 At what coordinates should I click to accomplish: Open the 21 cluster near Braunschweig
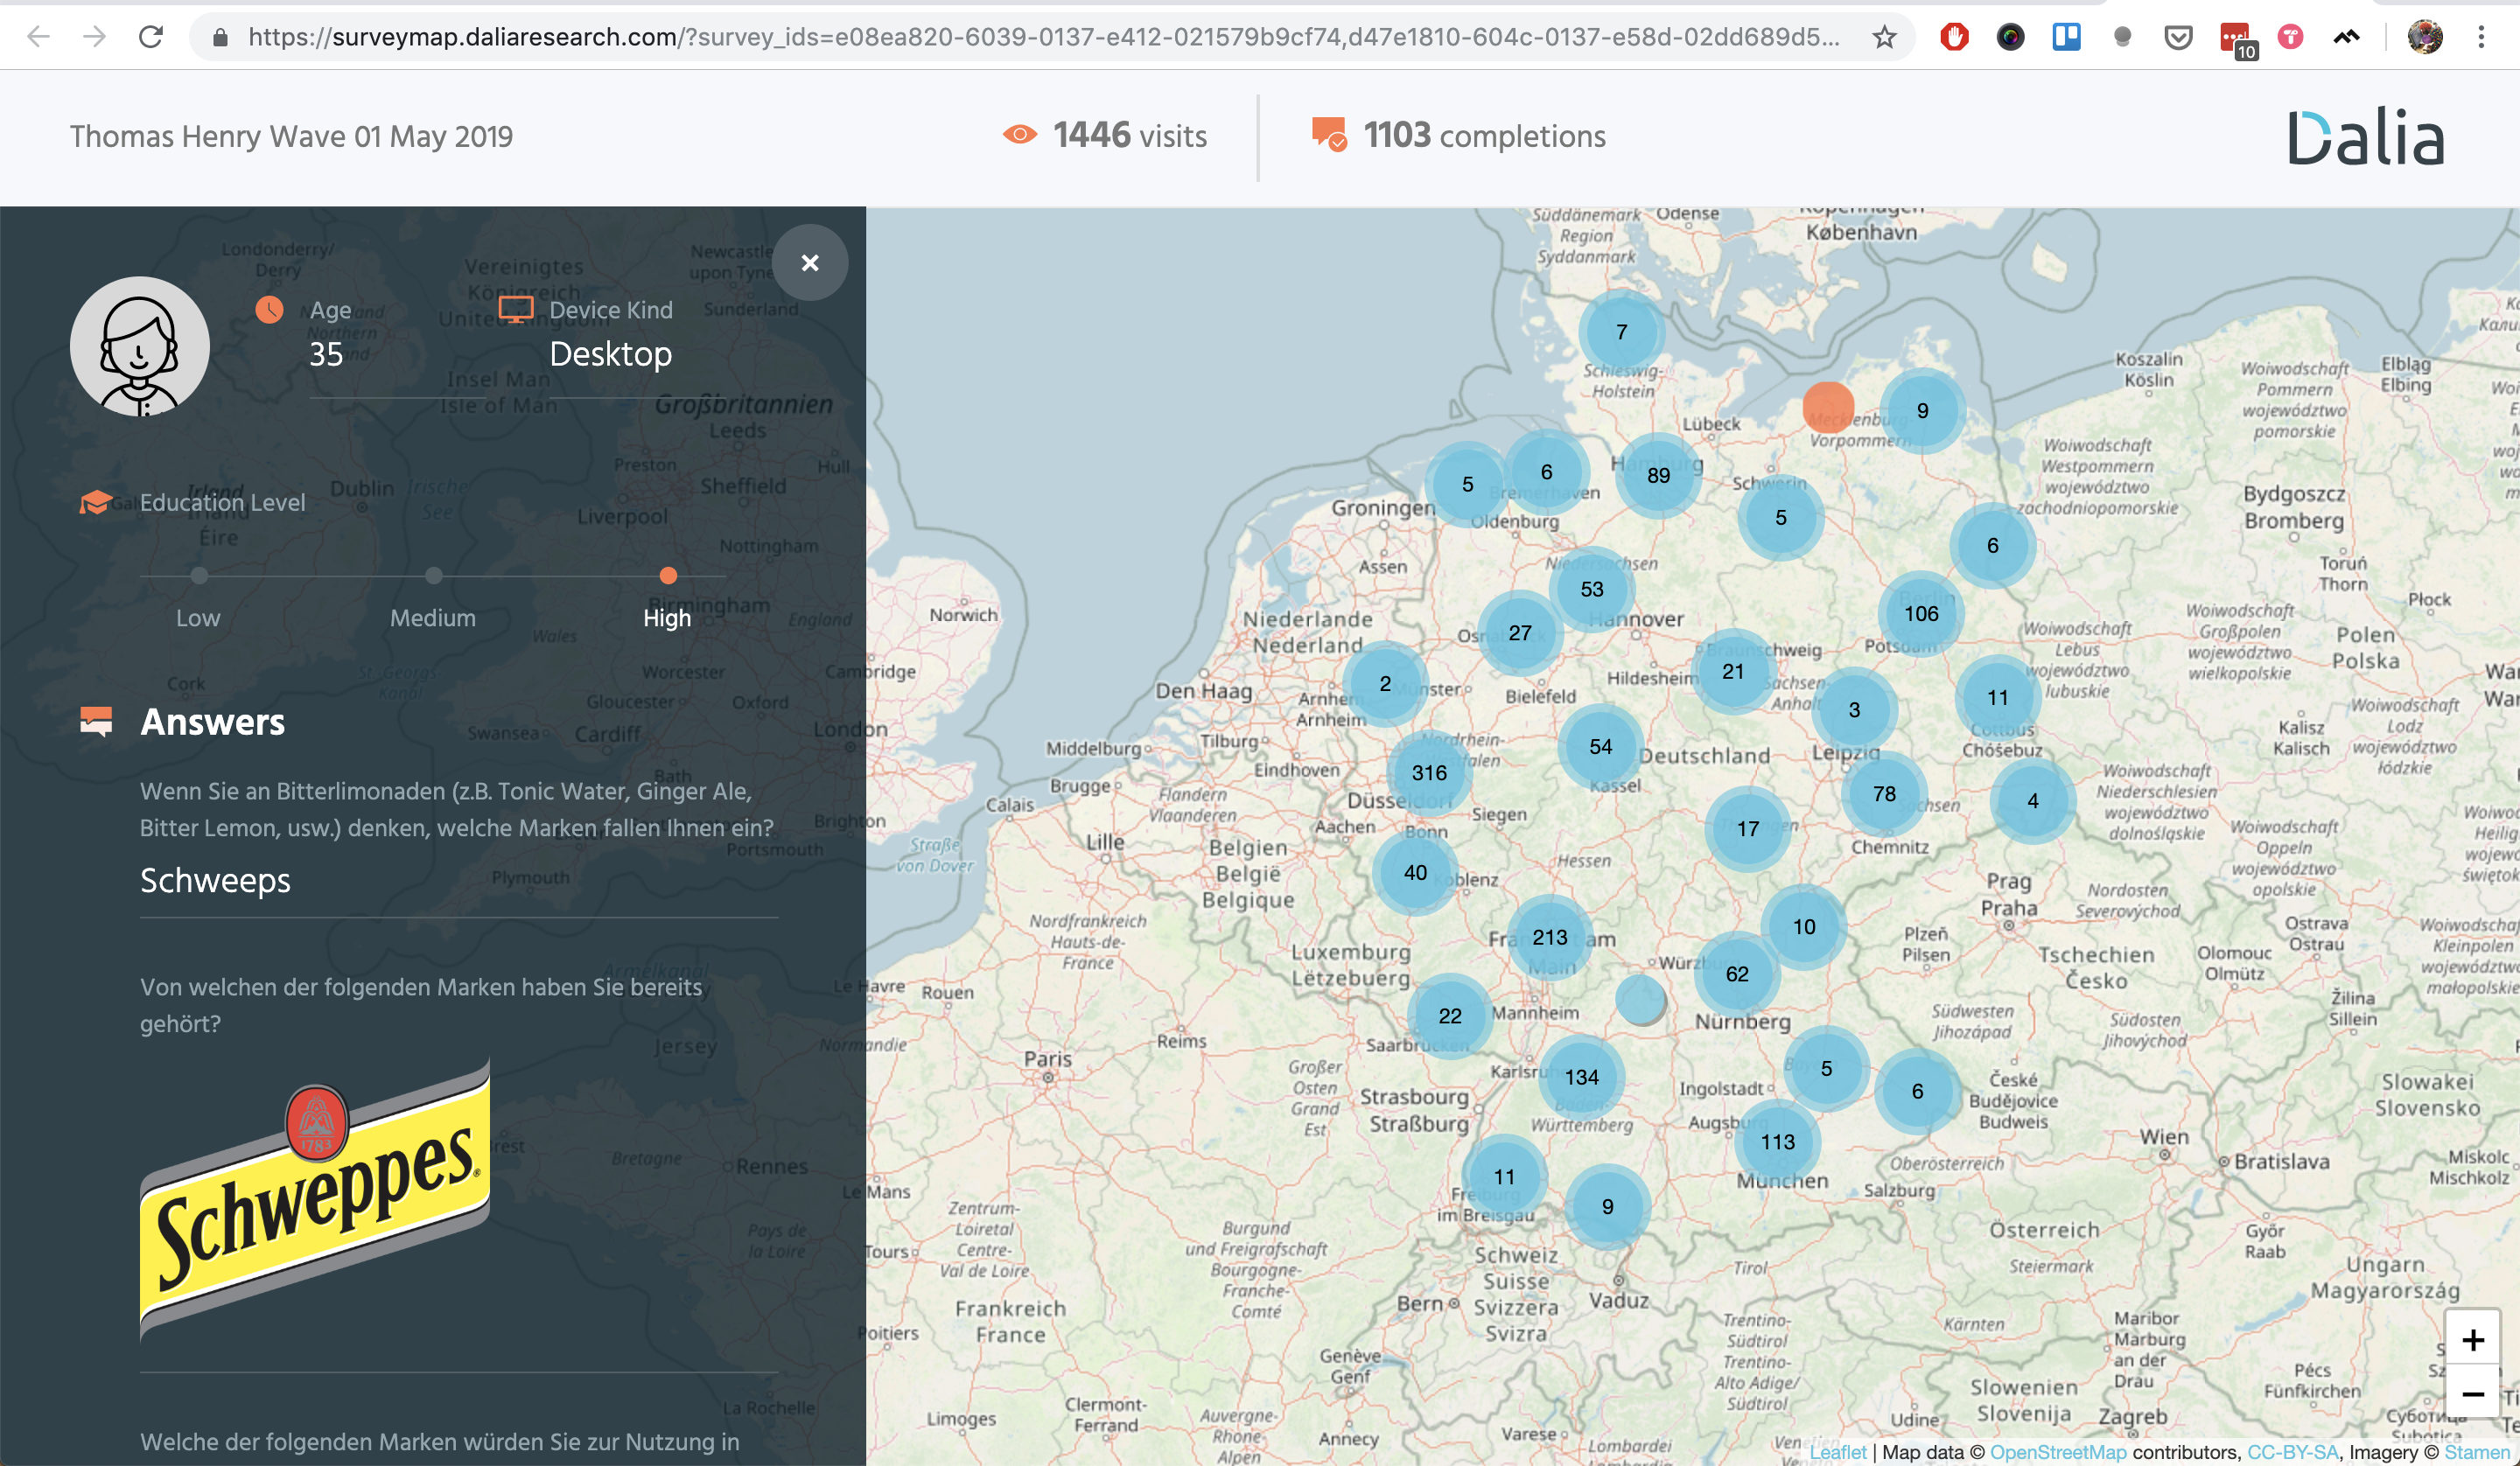click(x=1733, y=671)
